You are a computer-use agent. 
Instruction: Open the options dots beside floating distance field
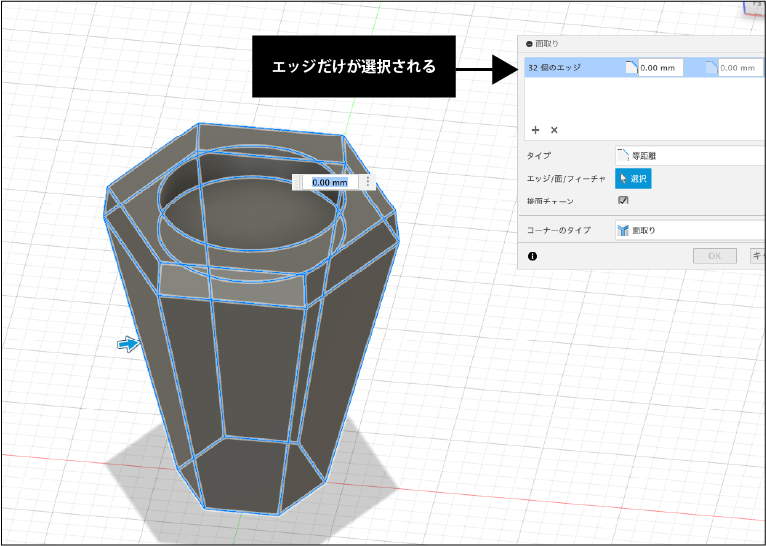(368, 182)
